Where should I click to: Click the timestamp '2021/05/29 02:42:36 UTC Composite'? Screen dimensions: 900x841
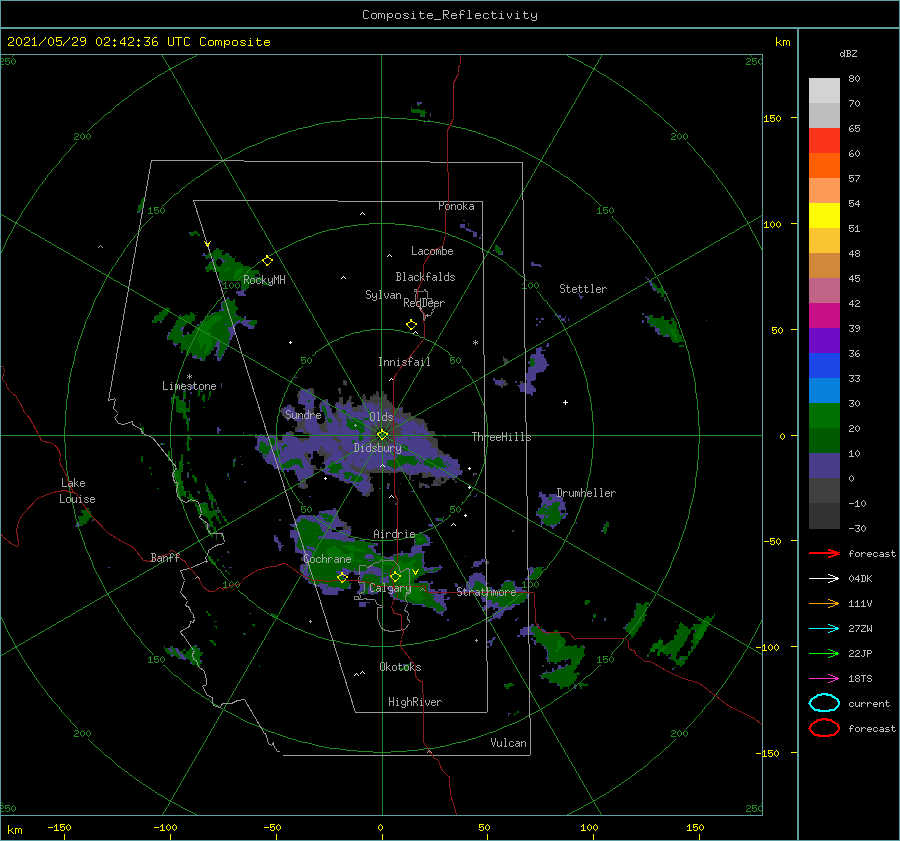[x=139, y=42]
